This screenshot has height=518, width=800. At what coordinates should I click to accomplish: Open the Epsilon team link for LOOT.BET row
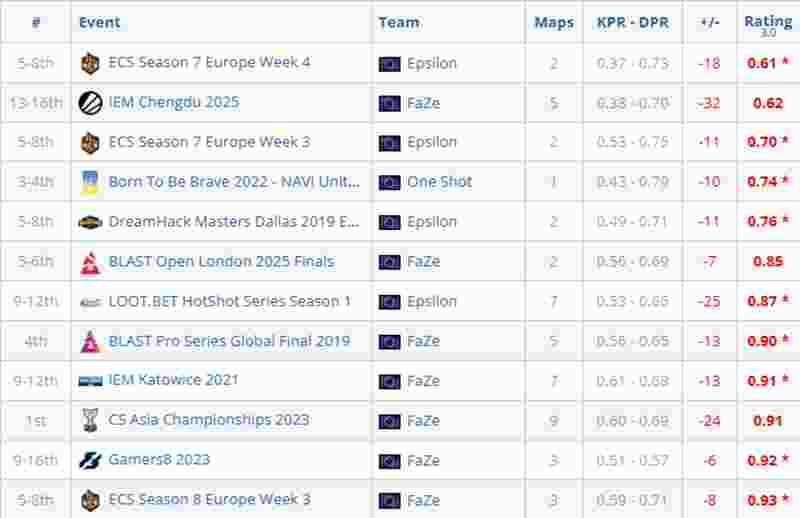click(x=431, y=301)
